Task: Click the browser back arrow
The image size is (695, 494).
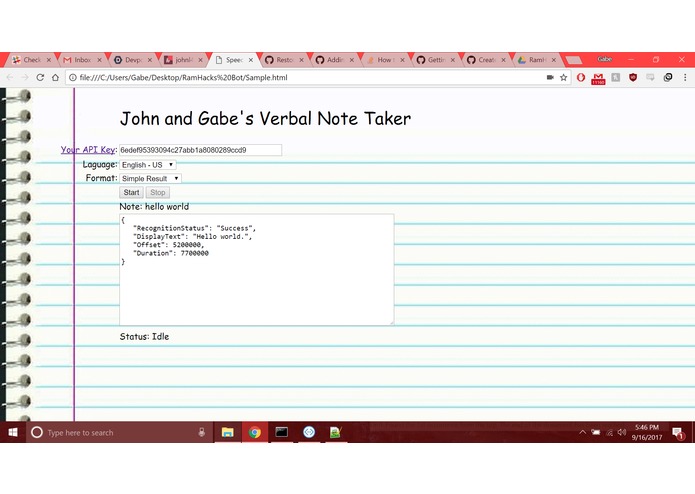Action: 10,78
